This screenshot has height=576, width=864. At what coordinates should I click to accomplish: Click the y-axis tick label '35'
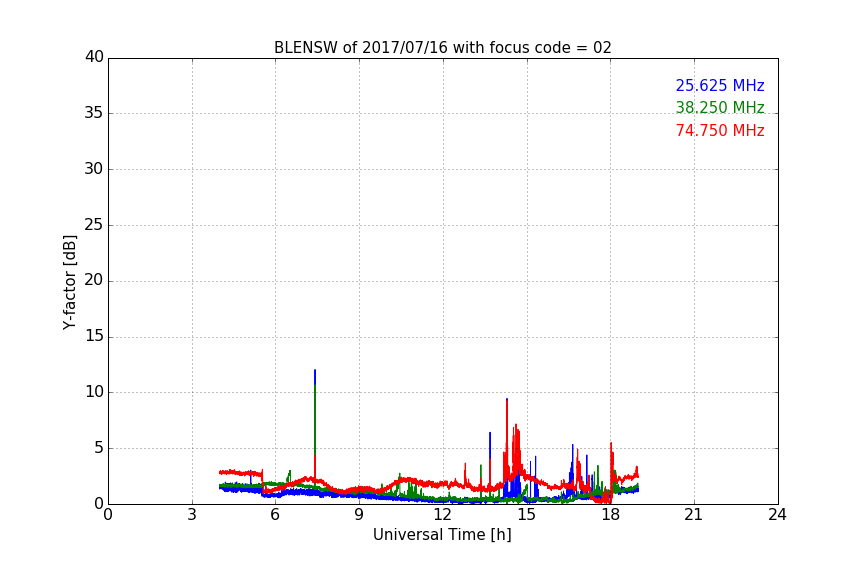coord(94,113)
